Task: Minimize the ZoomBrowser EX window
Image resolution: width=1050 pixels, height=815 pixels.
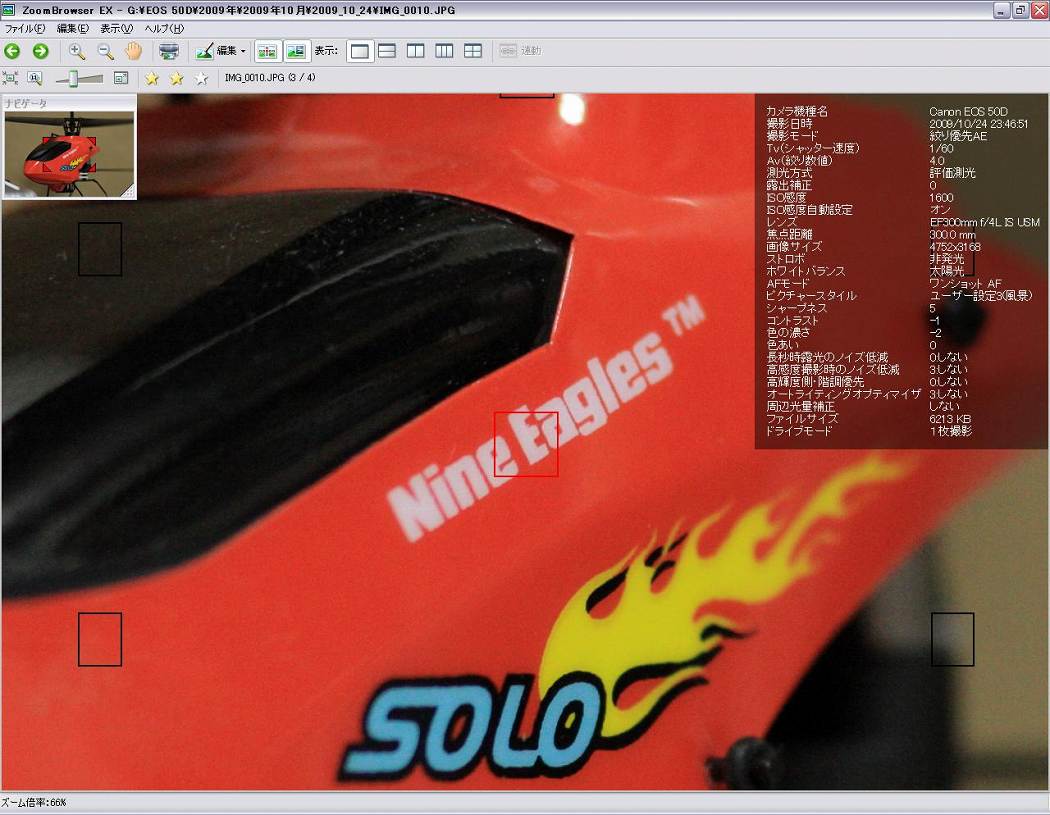Action: 1001,10
